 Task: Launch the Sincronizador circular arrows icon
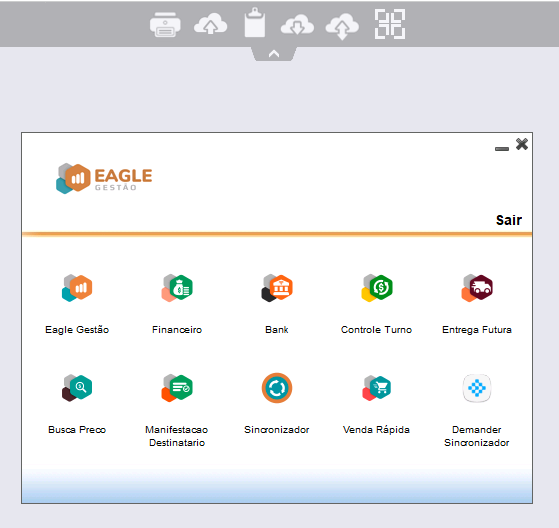pyautogui.click(x=277, y=388)
